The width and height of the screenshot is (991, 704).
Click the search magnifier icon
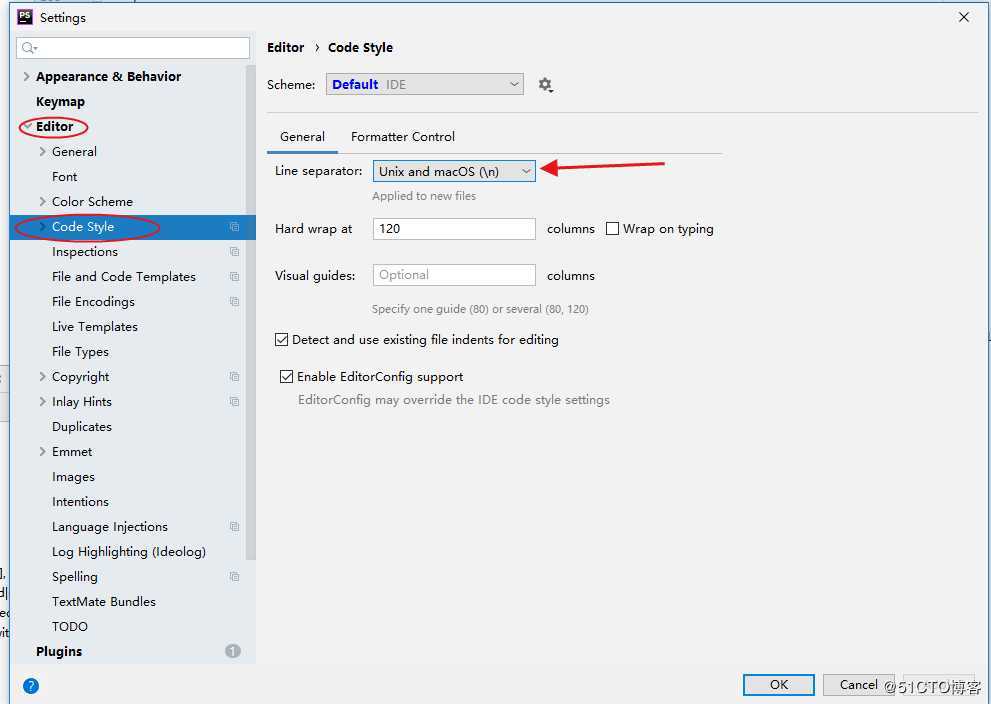coord(29,48)
